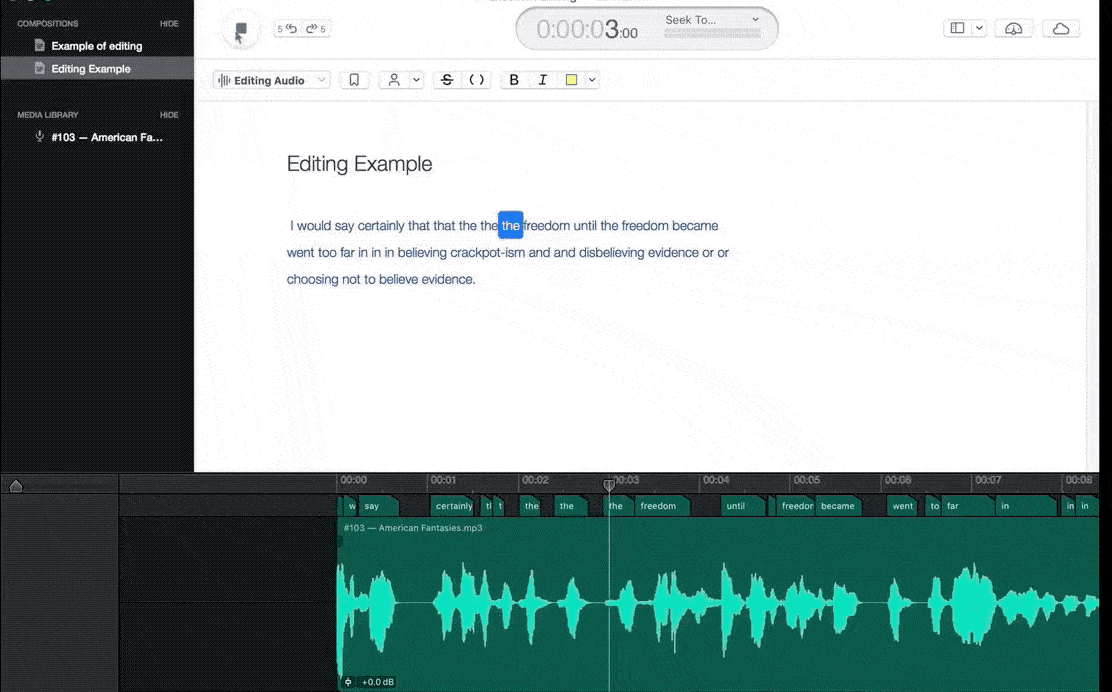Viewport: 1112px width, 692px height.
Task: Open the Editing Audio mode dropdown
Action: click(x=270, y=79)
